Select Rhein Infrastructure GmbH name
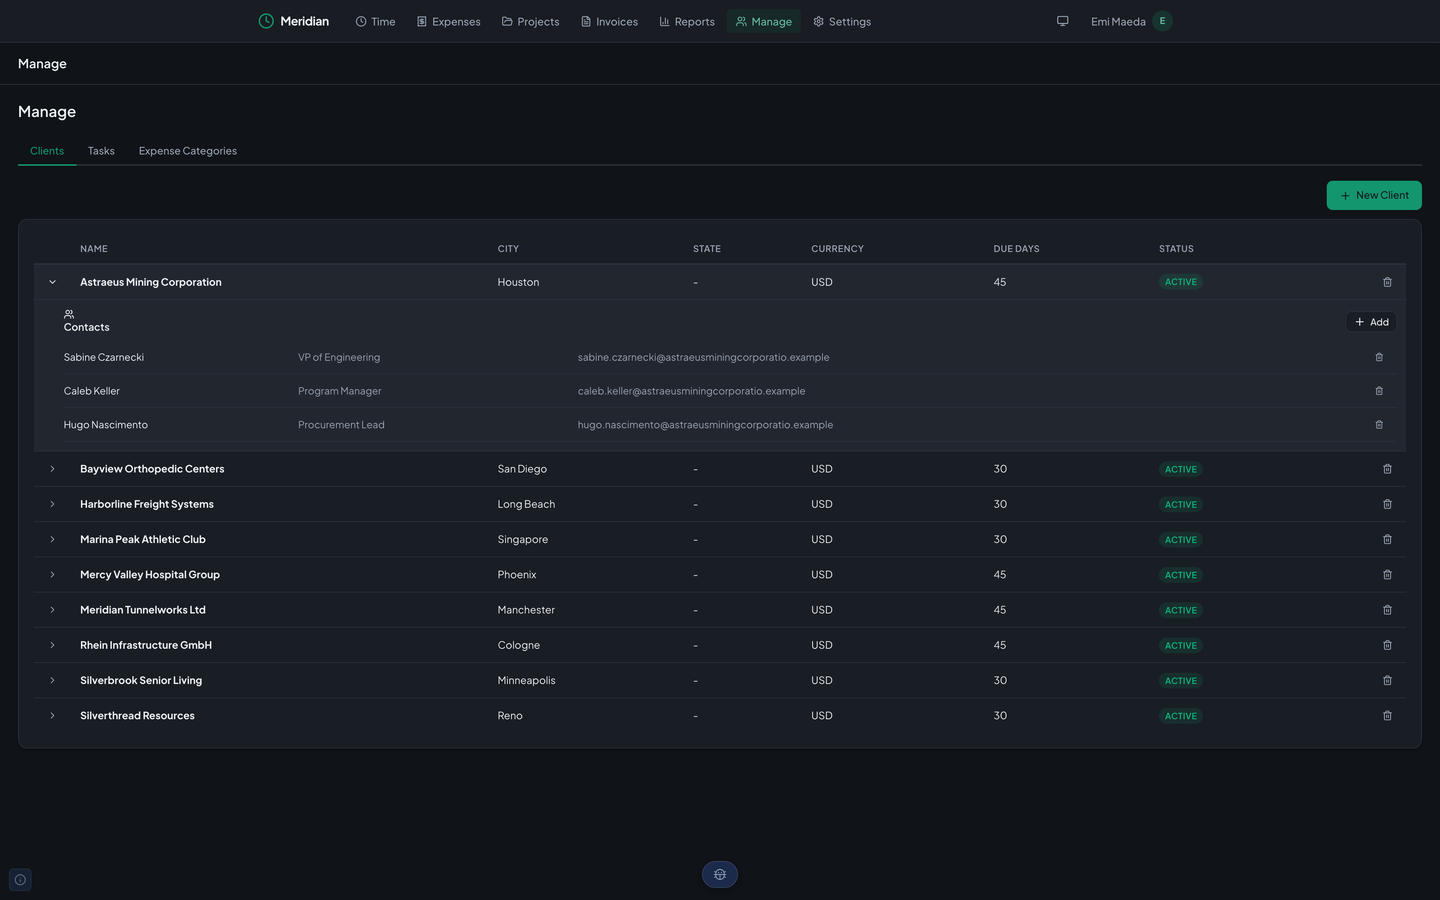The width and height of the screenshot is (1440, 900). tap(146, 645)
